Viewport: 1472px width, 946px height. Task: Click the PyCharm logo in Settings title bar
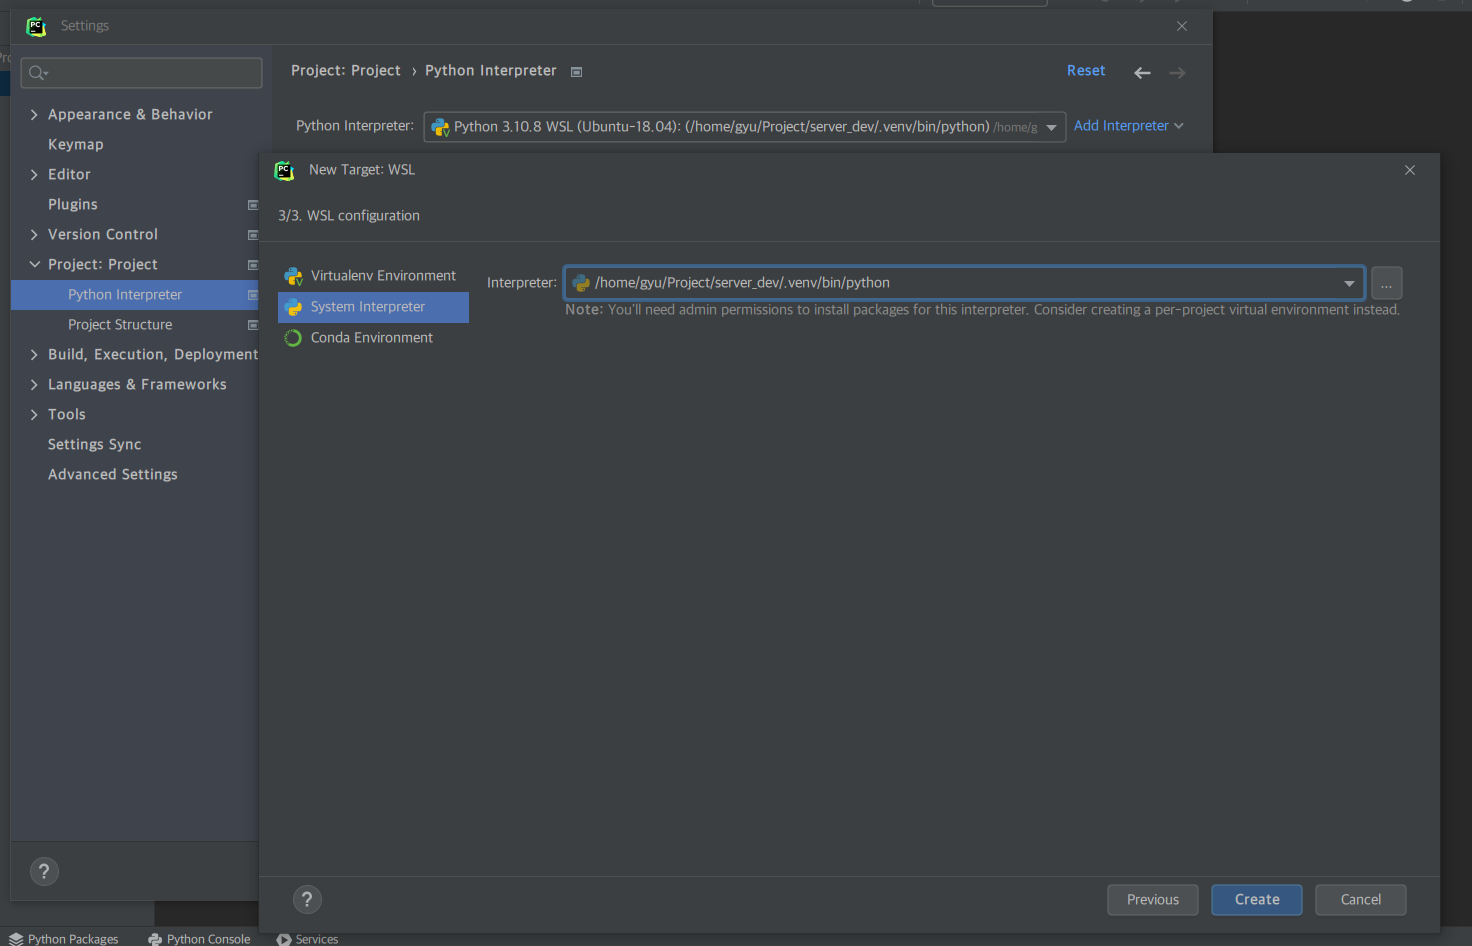(36, 26)
